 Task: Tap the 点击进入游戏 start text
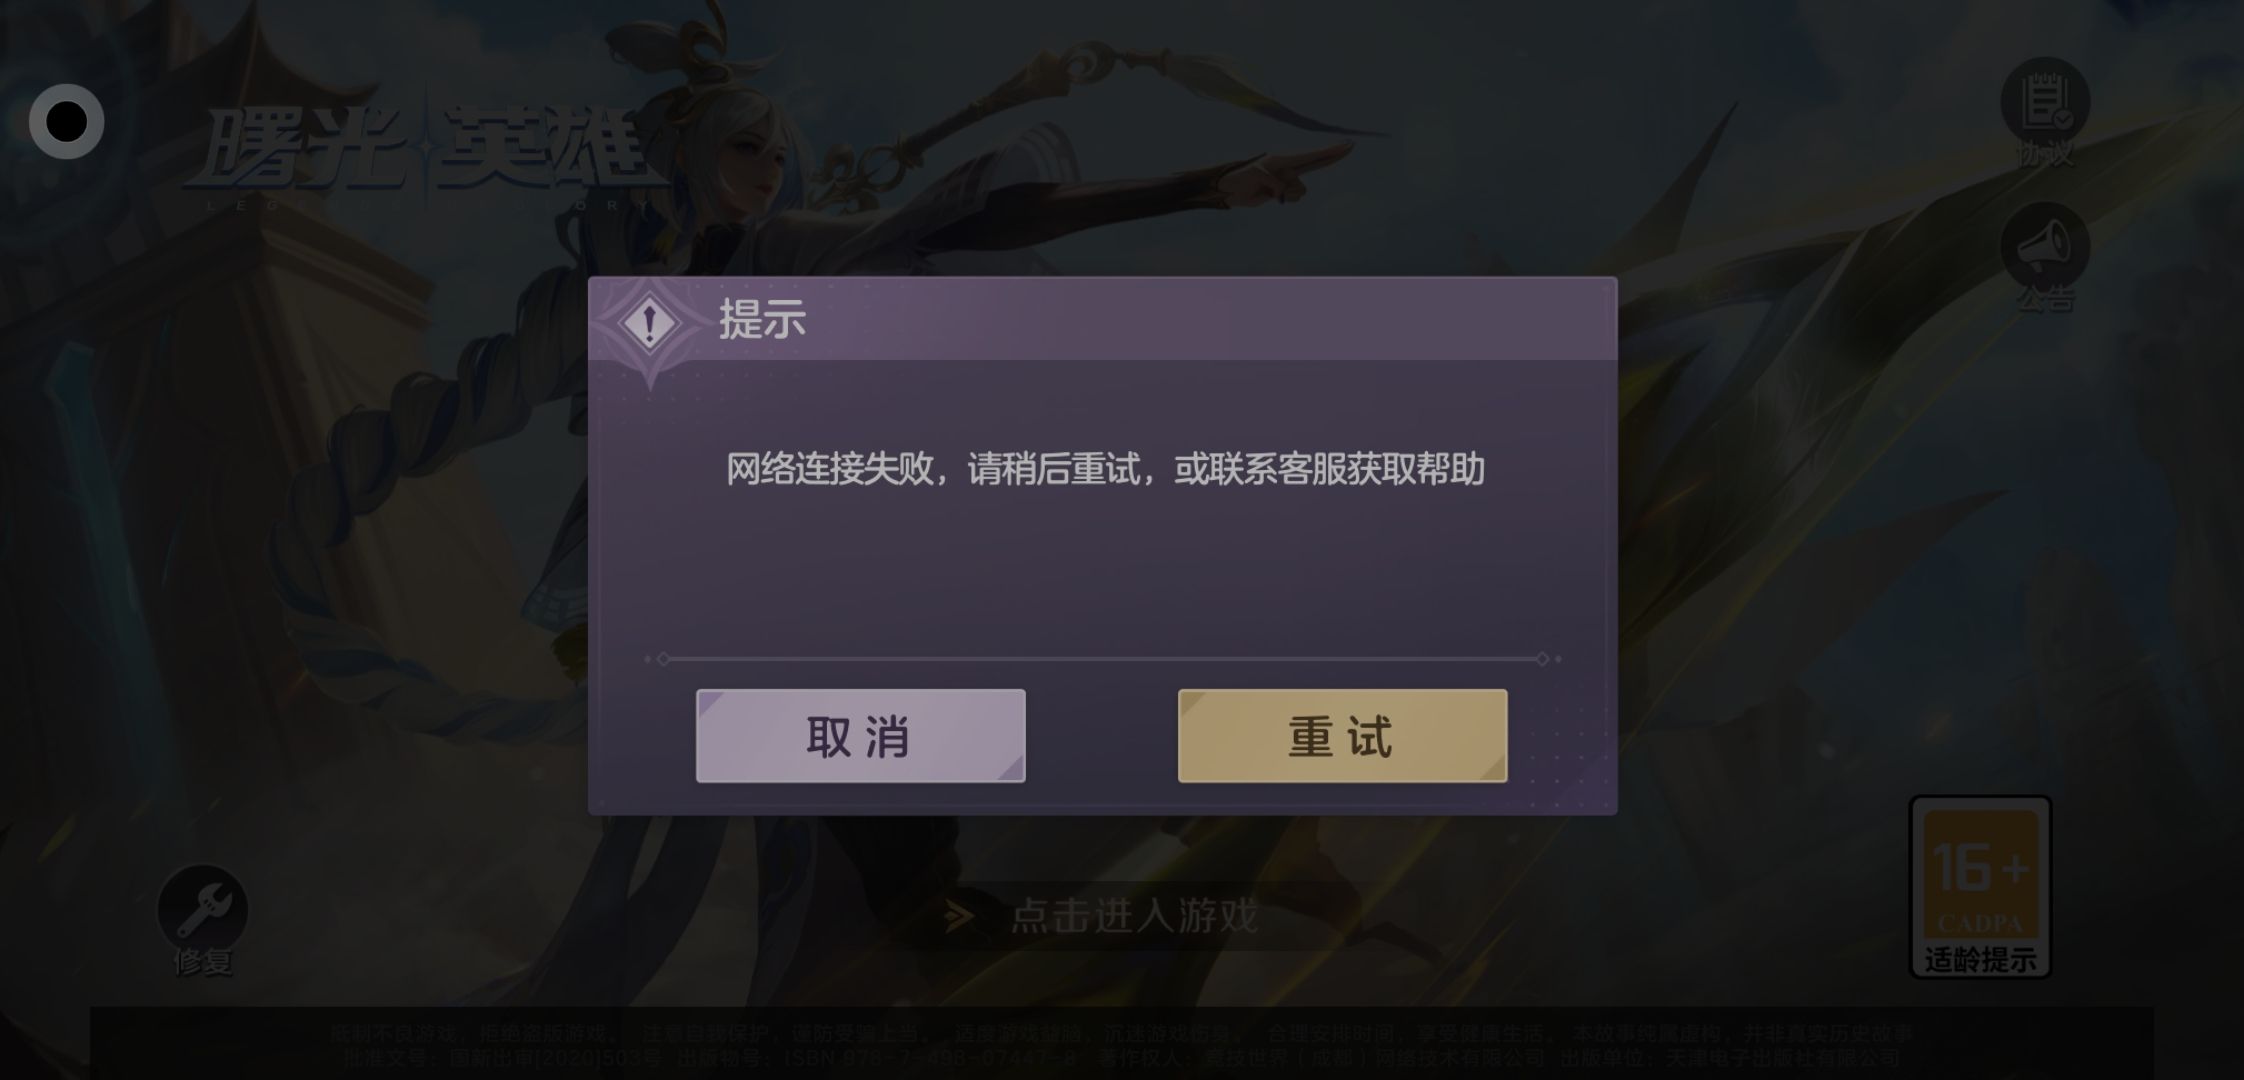coord(1134,916)
